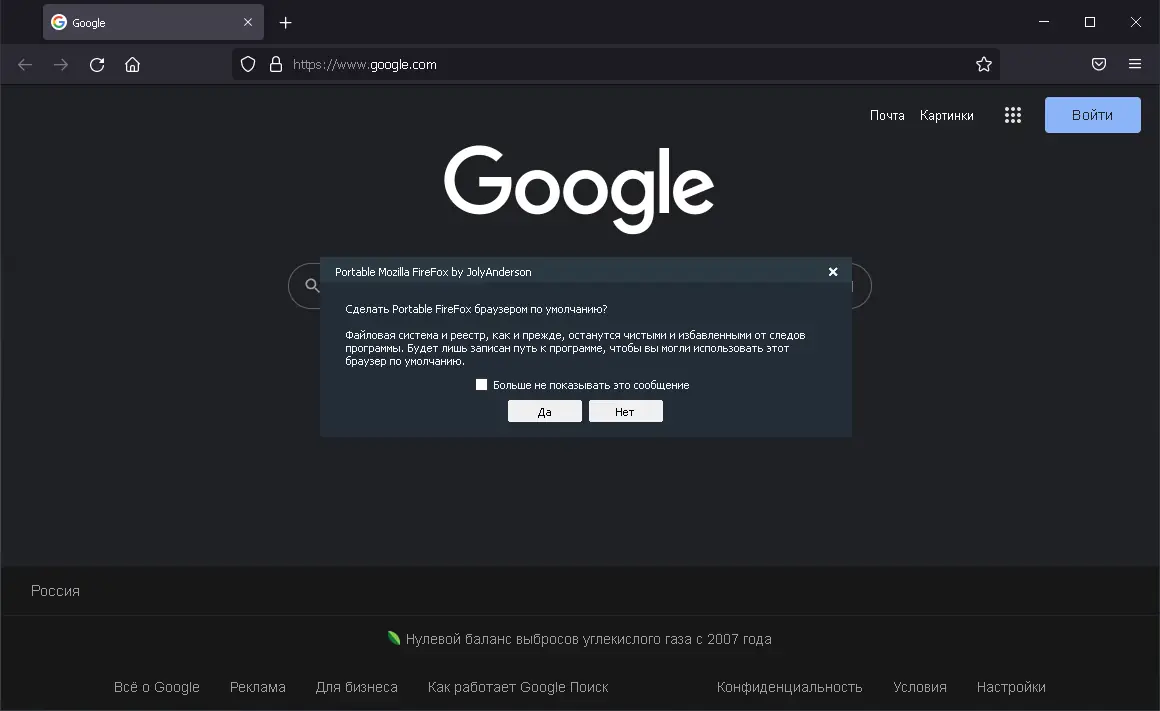Close the Google tab

click(248, 22)
